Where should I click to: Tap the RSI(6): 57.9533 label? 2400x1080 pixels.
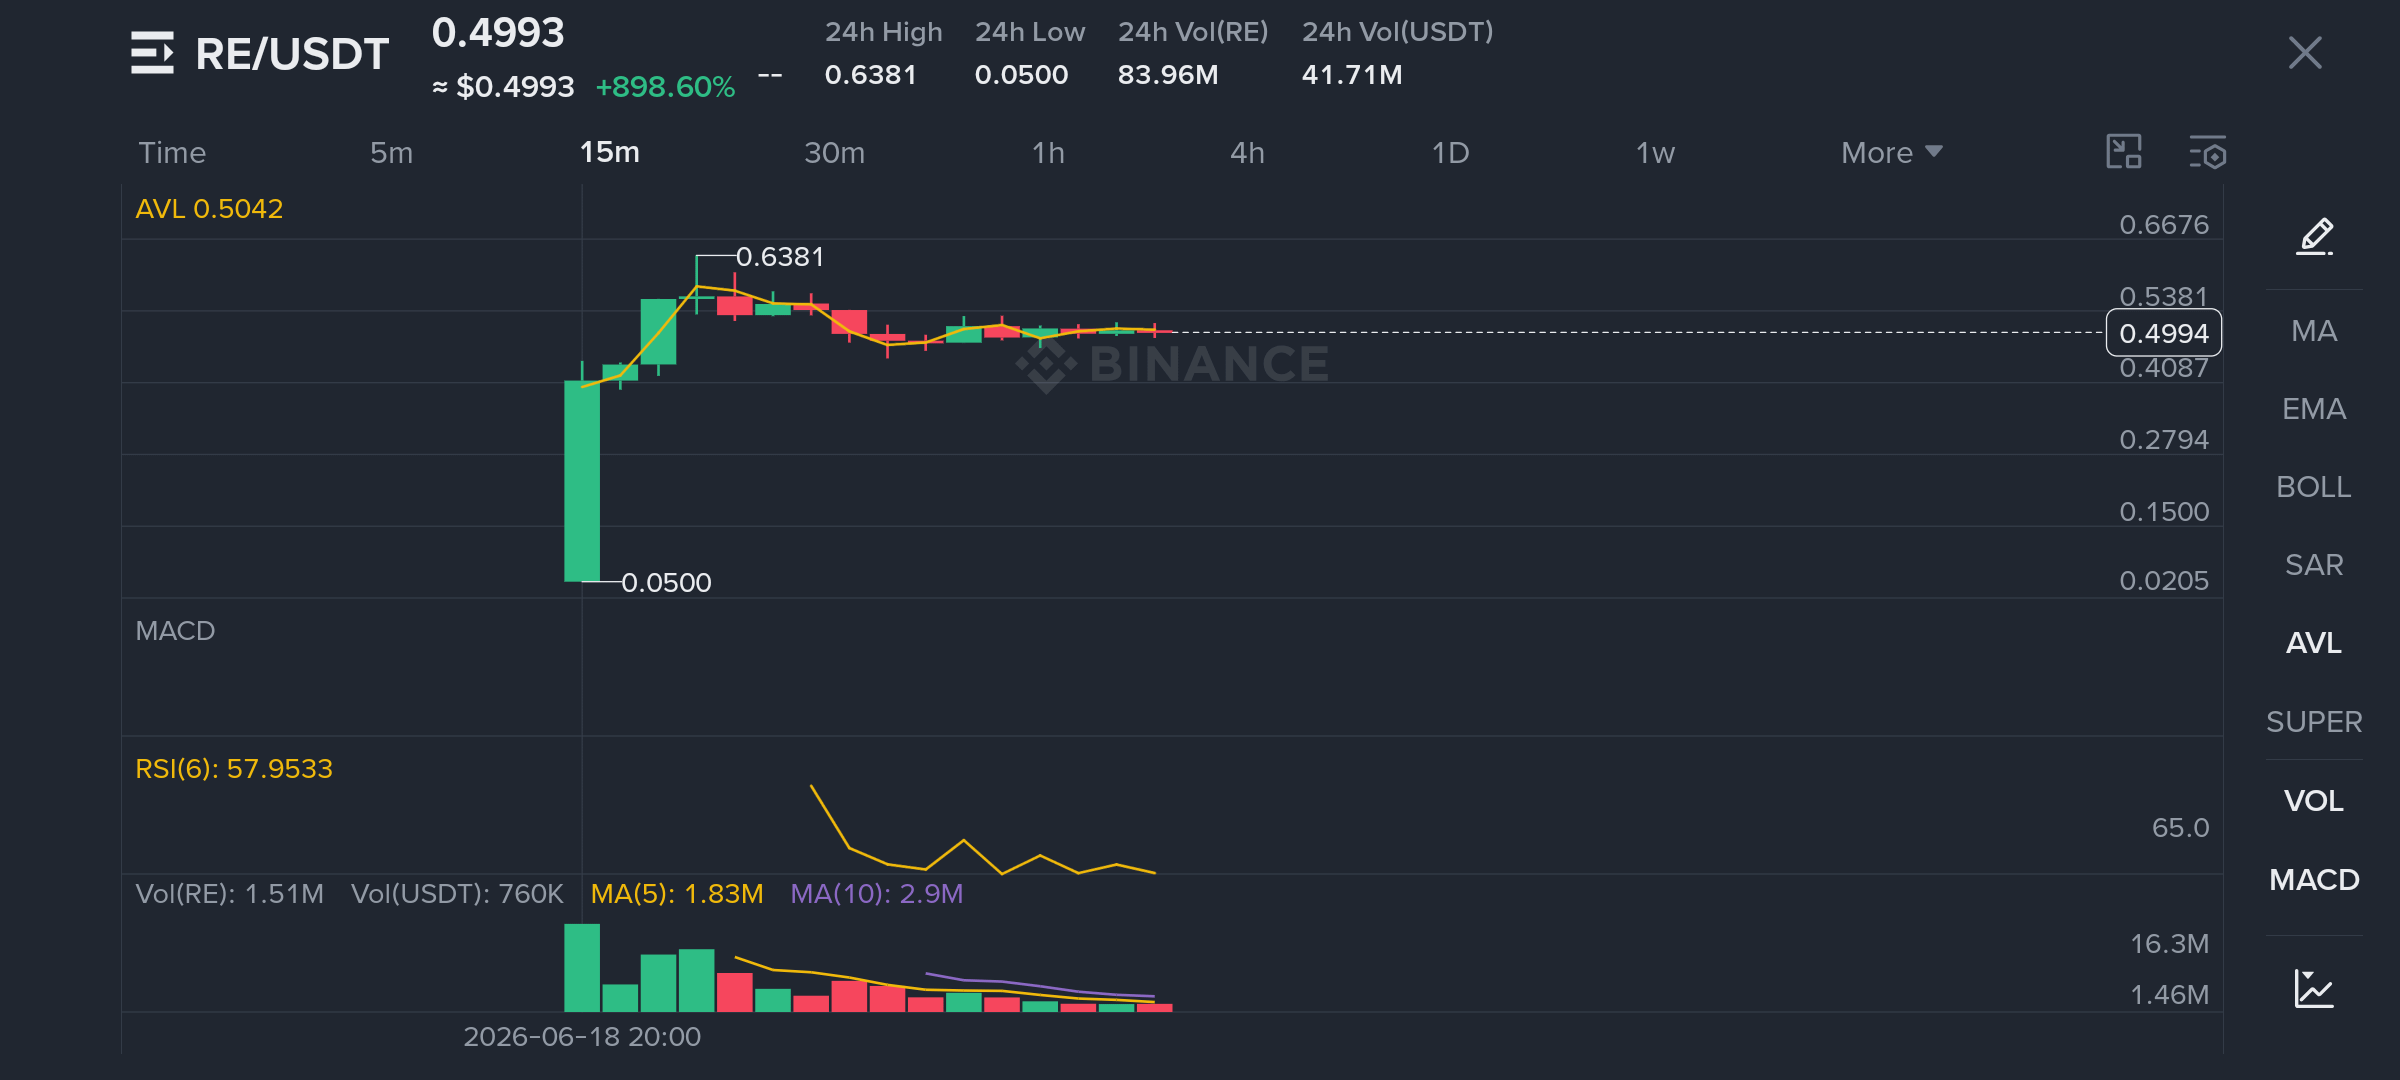pyautogui.click(x=234, y=769)
